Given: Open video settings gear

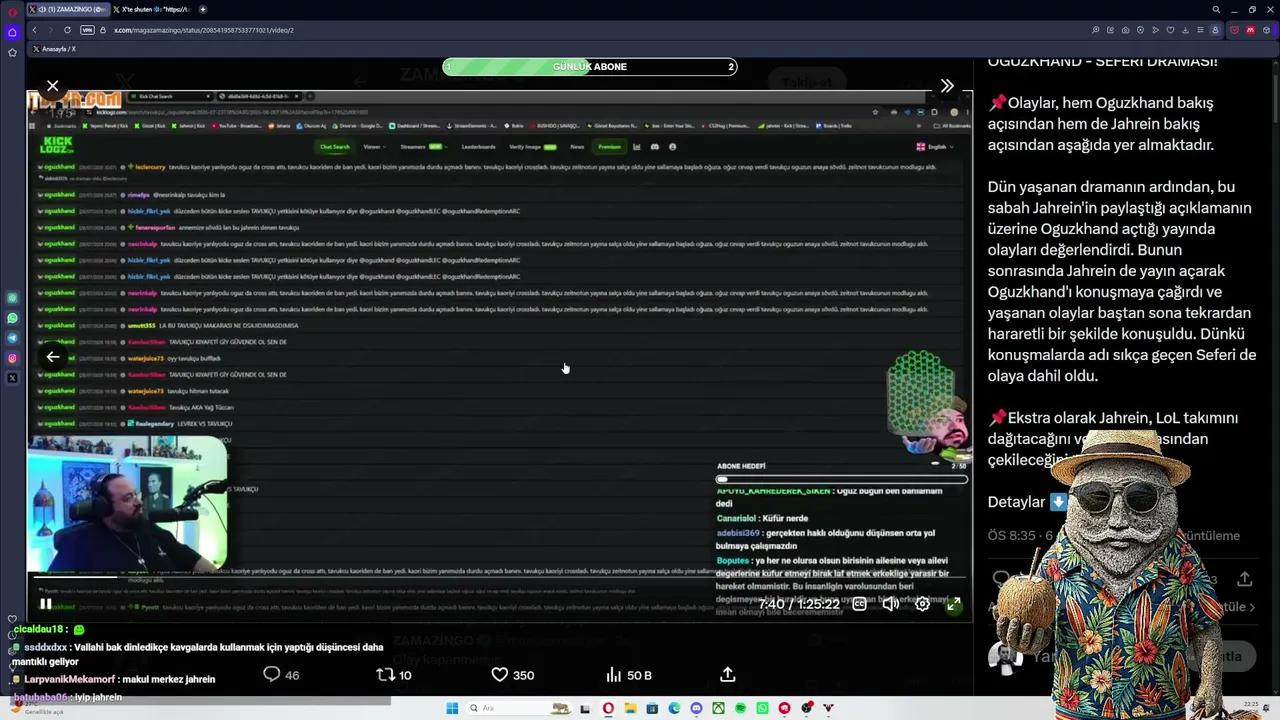Looking at the screenshot, I should (x=922, y=604).
